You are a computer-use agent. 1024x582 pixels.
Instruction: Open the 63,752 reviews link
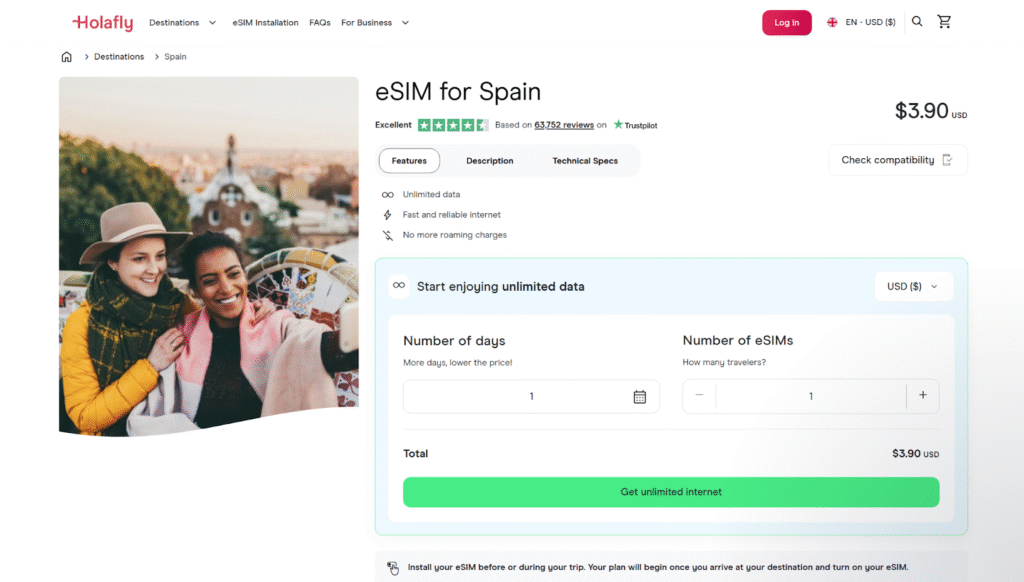tap(565, 124)
